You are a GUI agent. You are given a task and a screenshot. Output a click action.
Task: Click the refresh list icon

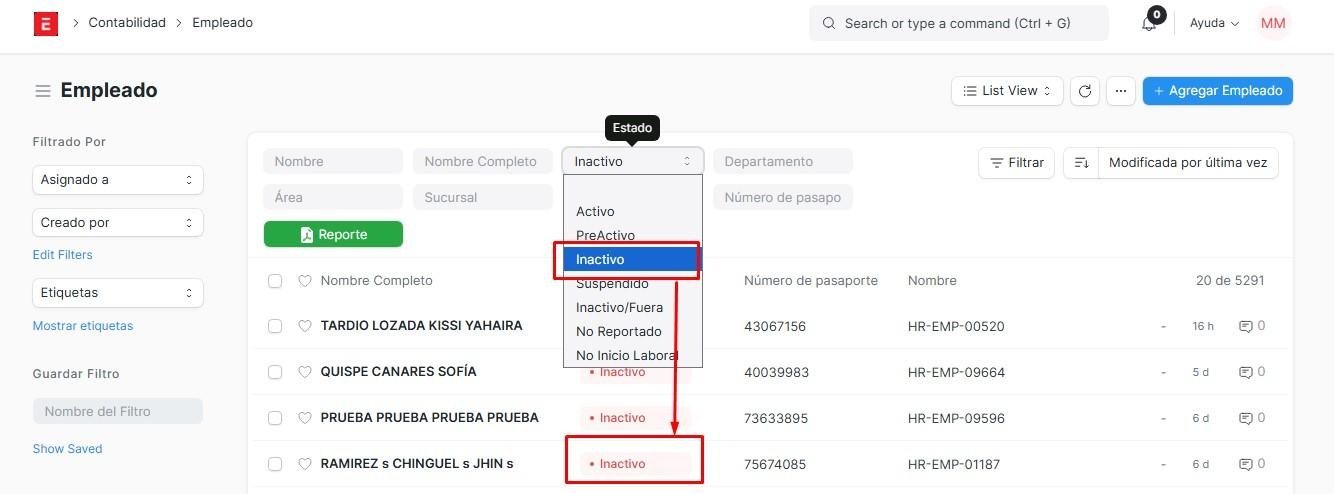pos(1085,91)
